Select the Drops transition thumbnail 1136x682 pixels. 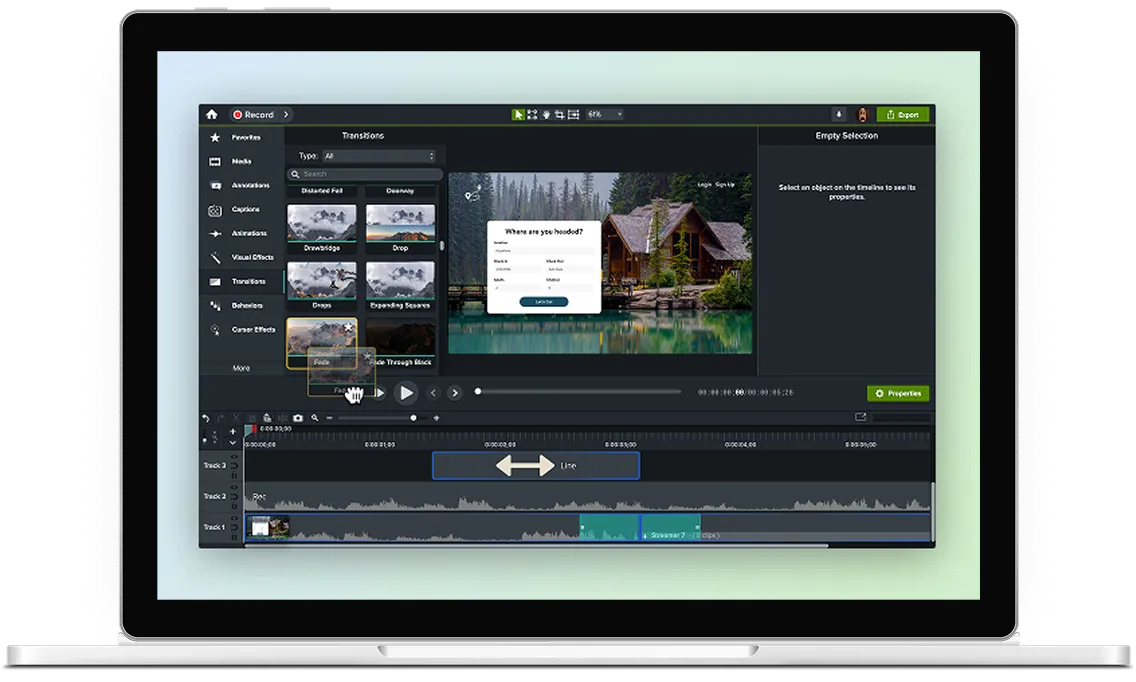click(x=322, y=286)
